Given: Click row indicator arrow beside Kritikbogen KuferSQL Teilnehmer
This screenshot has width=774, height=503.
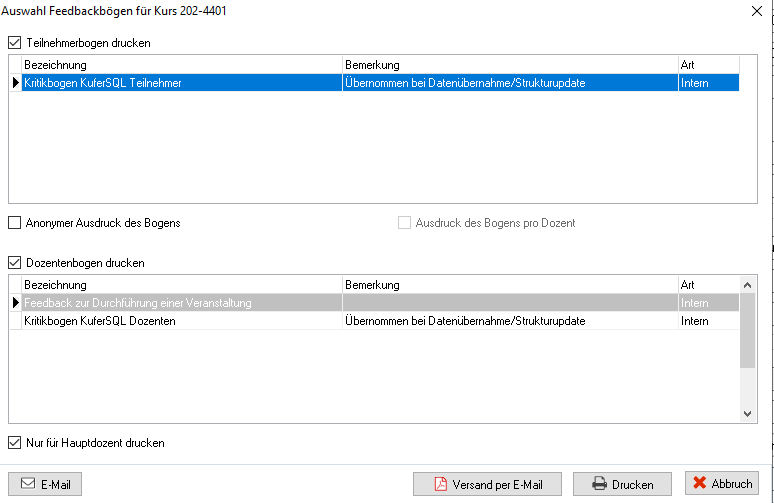Looking at the screenshot, I should tap(16, 83).
